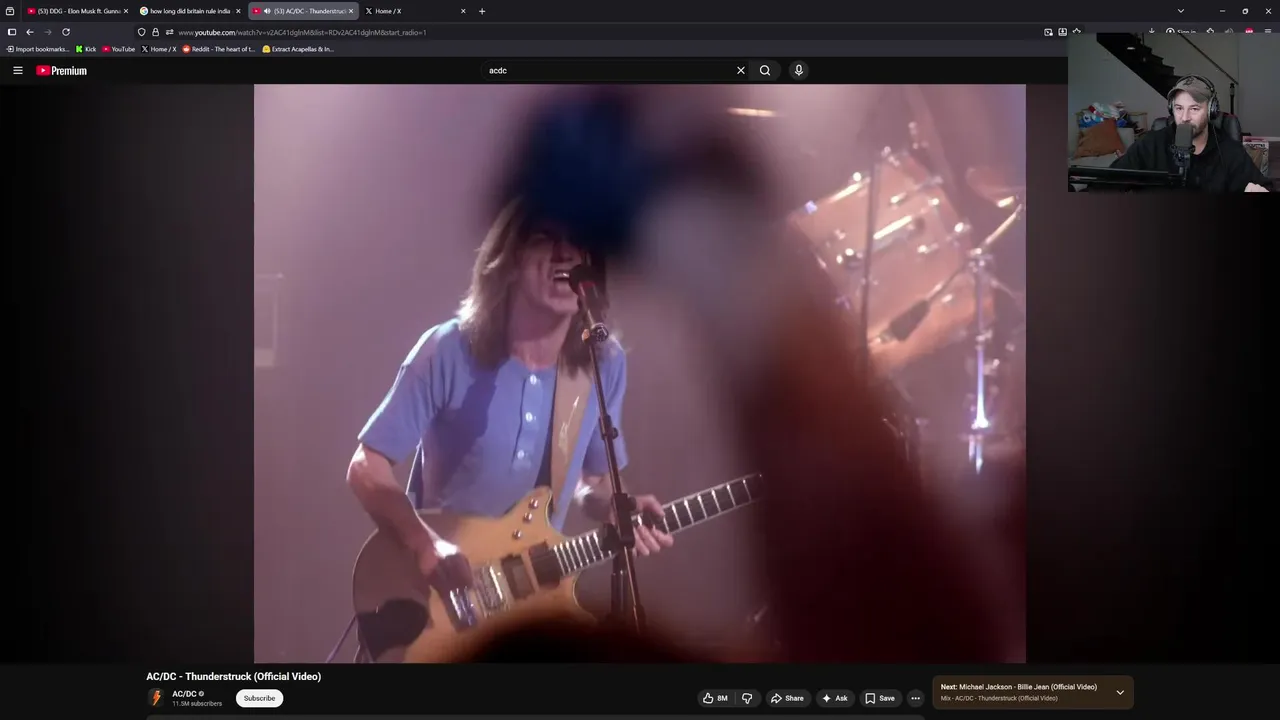Close the DDG - Elon Musk tab
Viewport: 1280px width, 720px height.
(x=126, y=11)
